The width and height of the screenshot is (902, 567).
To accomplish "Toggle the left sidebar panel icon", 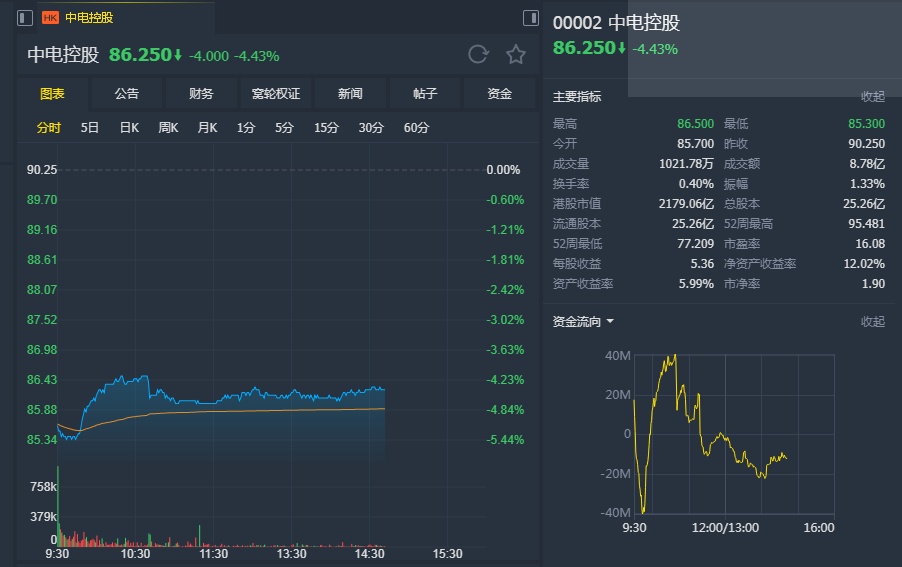I will [x=25, y=18].
